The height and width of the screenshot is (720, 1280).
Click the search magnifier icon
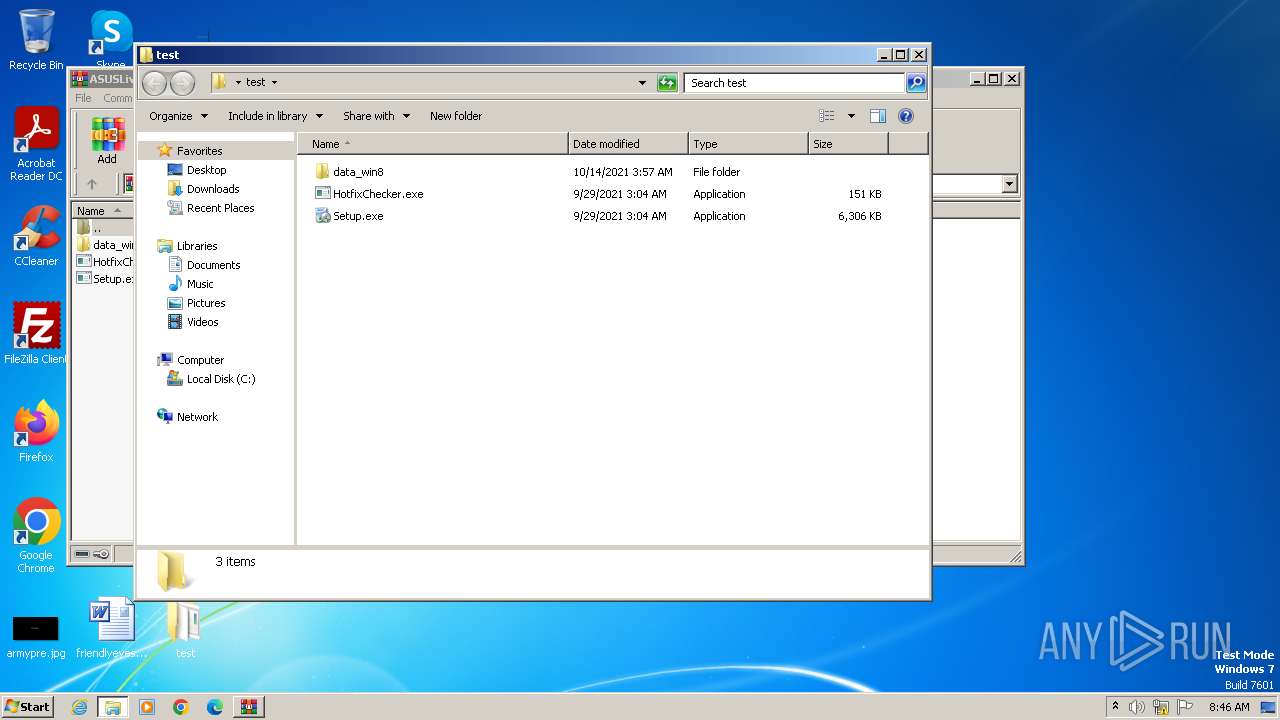916,83
